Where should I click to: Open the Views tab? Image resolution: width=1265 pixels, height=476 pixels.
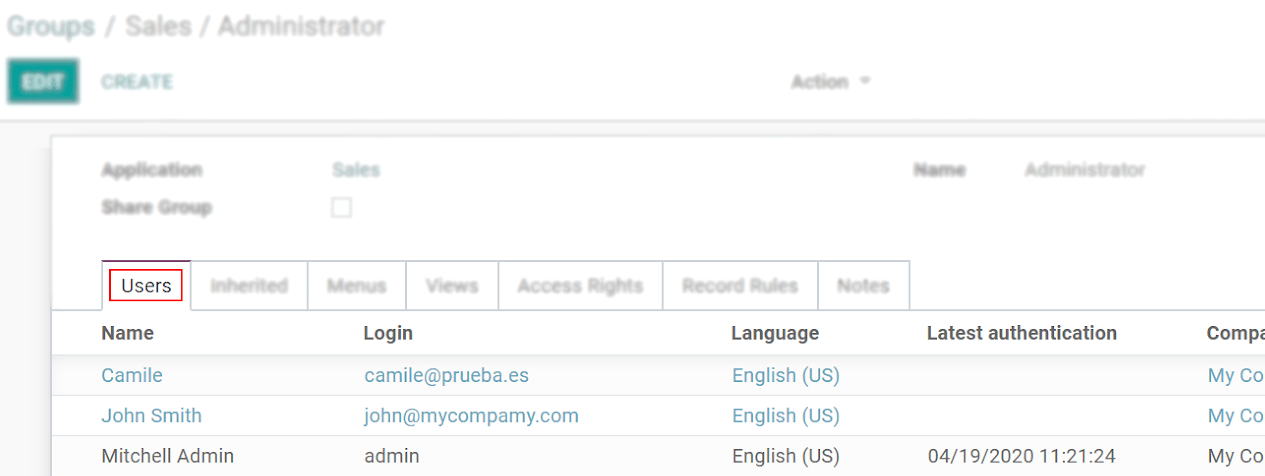click(452, 286)
